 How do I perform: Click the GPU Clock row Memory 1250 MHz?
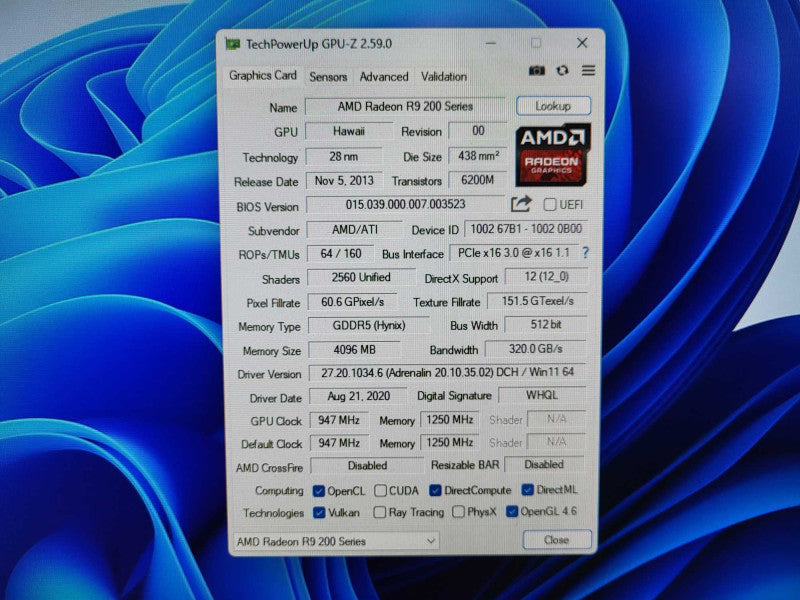click(449, 420)
